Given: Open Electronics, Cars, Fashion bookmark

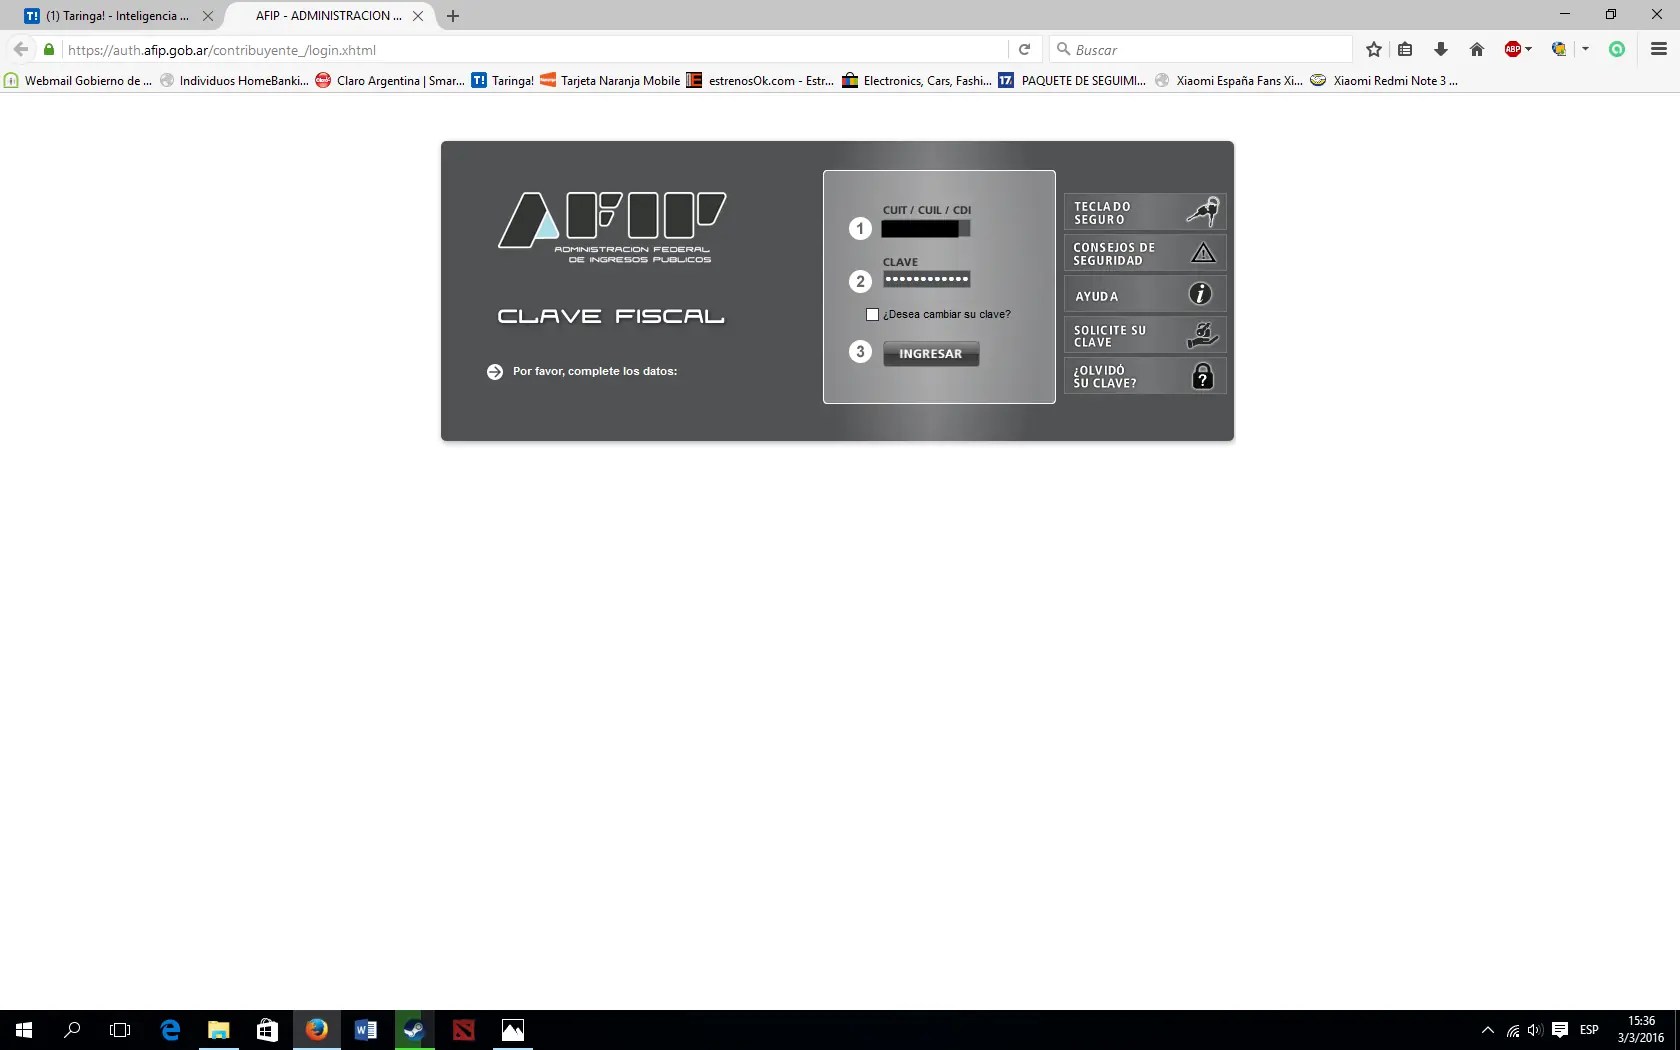Looking at the screenshot, I should coord(917,81).
